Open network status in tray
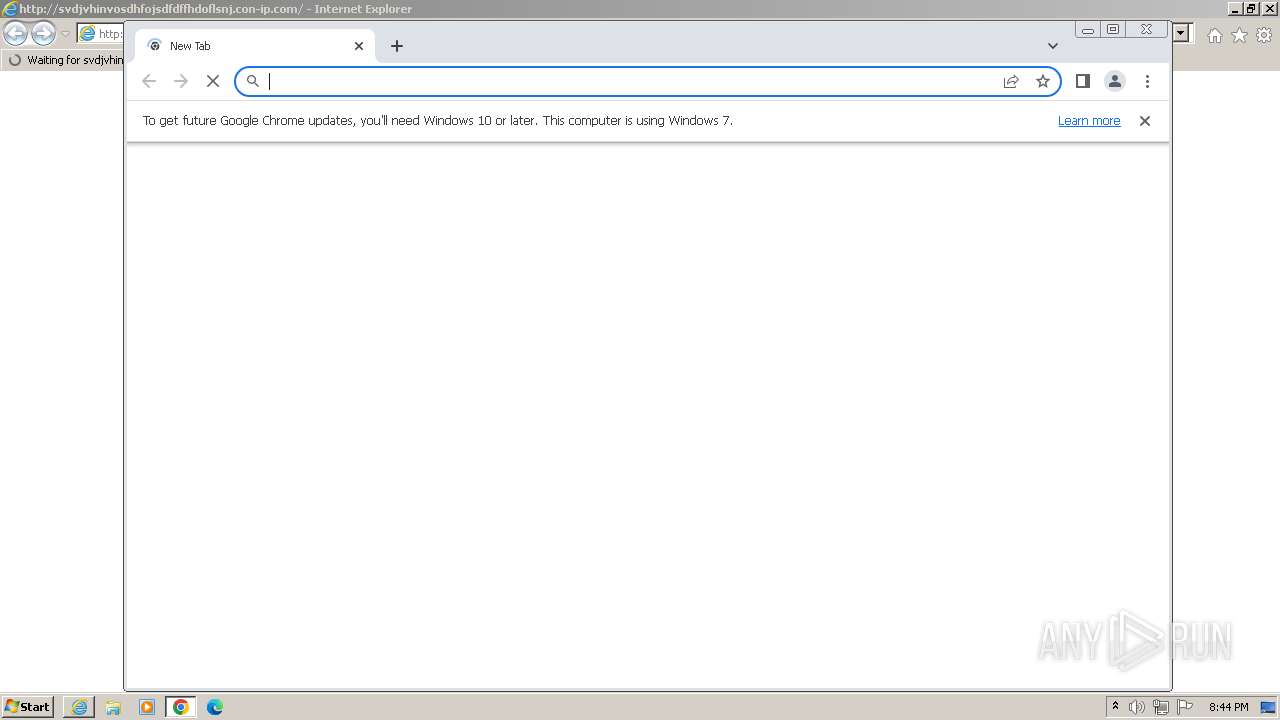Image resolution: width=1280 pixels, height=720 pixels. tap(1161, 707)
